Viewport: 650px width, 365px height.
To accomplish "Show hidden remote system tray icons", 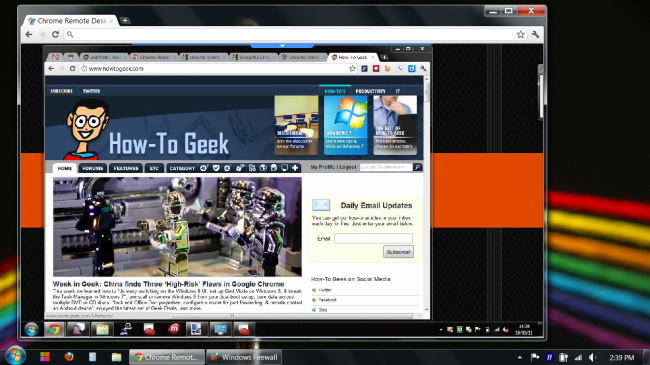I will tap(441, 330).
